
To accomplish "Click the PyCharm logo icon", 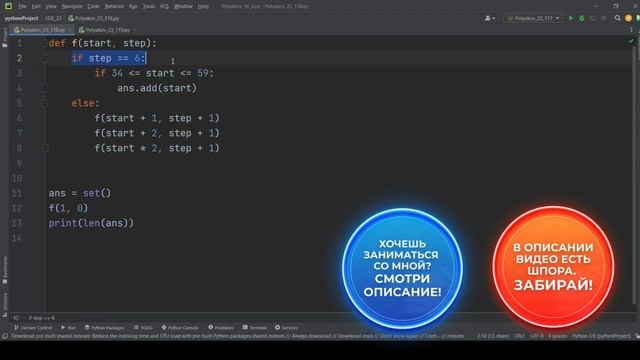I will click(x=8, y=6).
